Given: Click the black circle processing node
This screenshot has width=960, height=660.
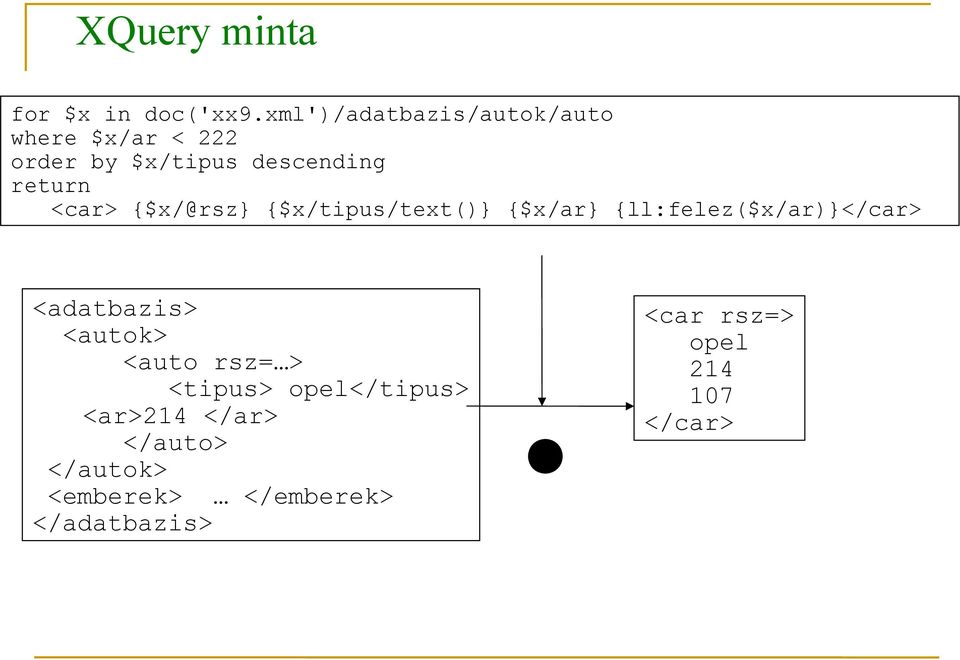Looking at the screenshot, I should pos(545,456).
